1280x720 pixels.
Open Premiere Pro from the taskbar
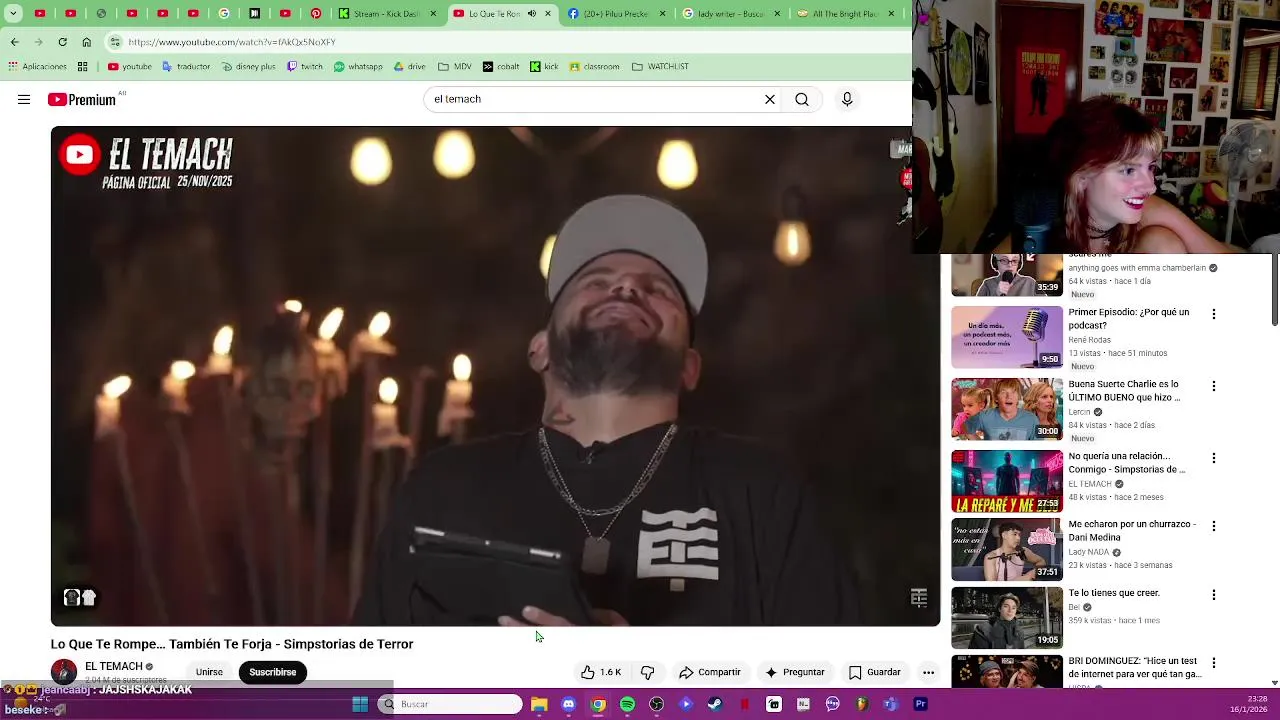tap(920, 704)
